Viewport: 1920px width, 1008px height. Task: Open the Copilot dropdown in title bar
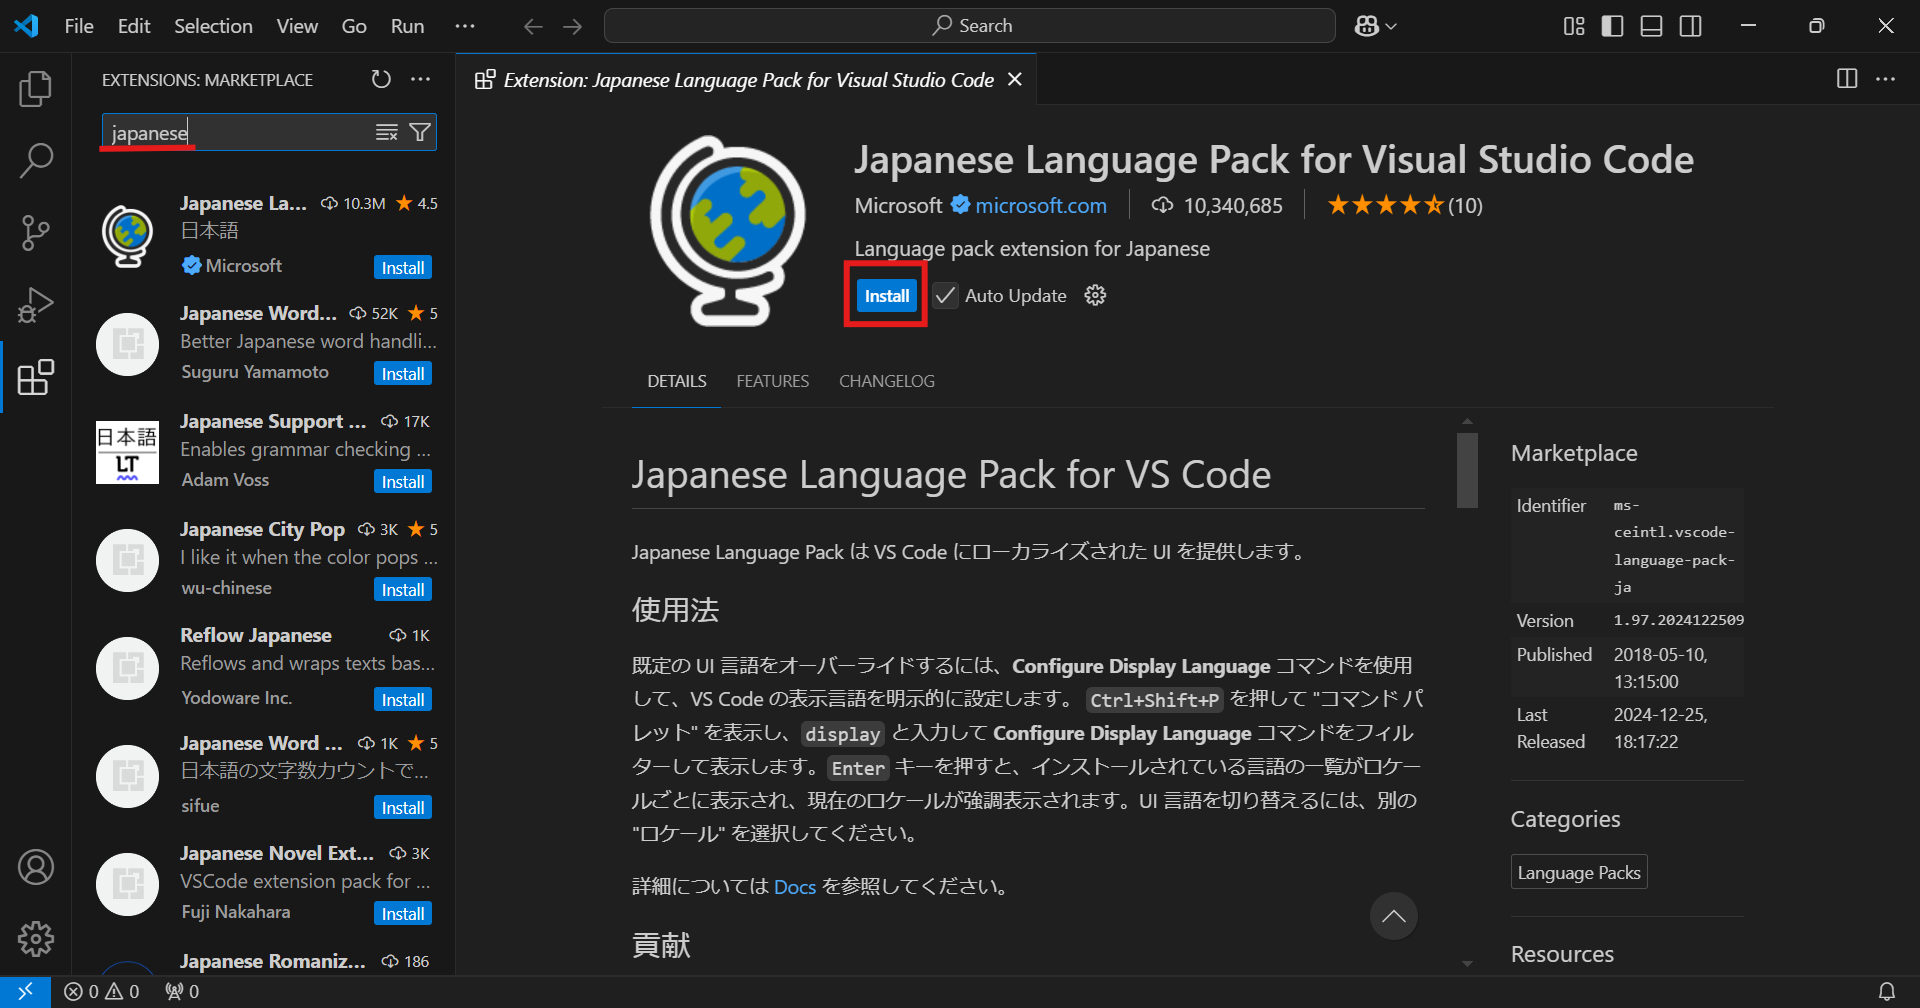click(x=1376, y=26)
